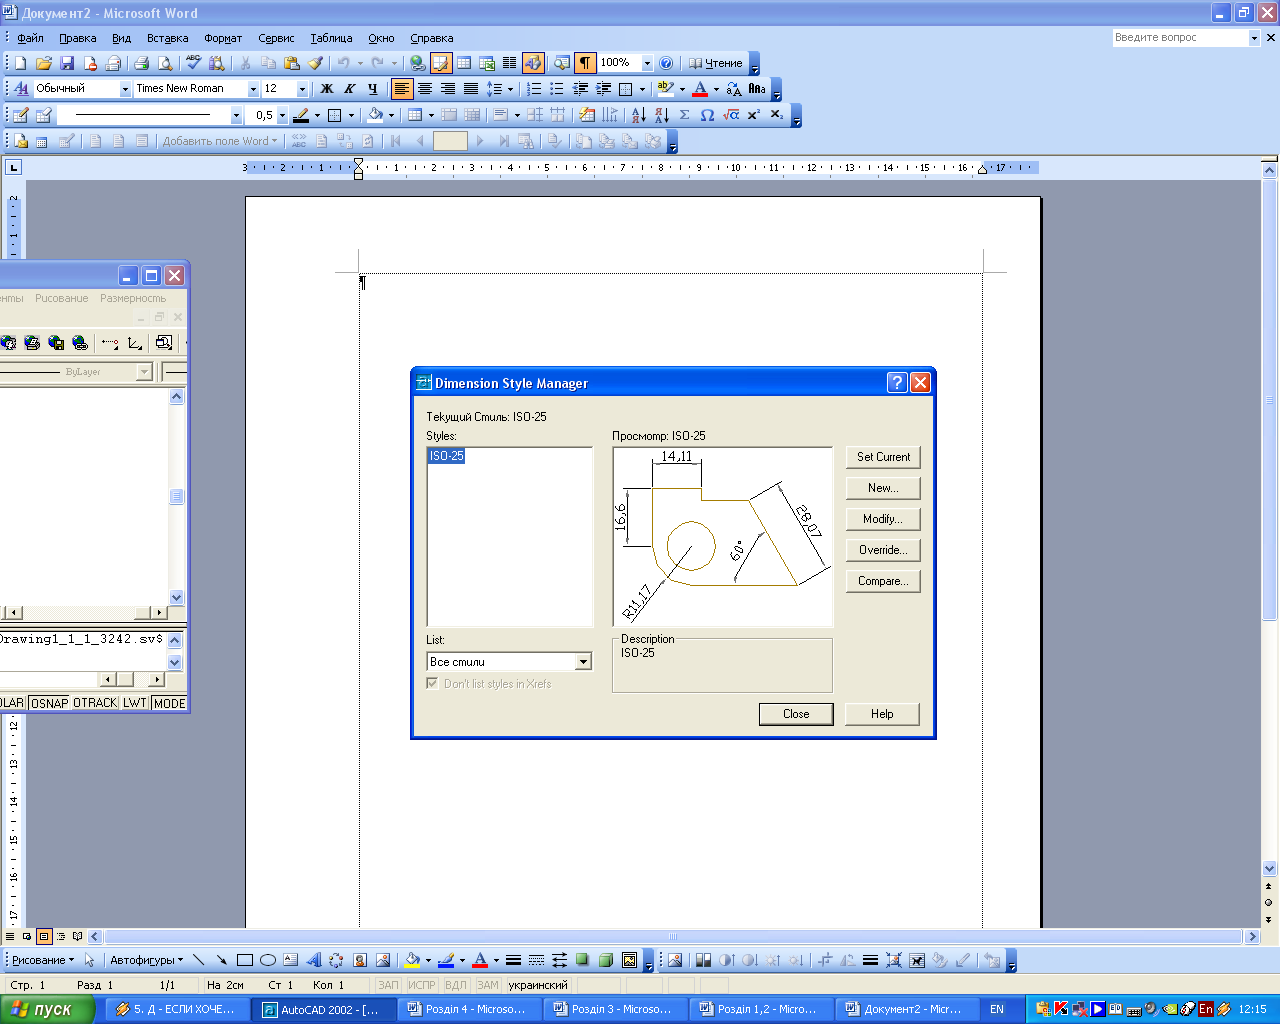1280x1024 pixels.
Task: Insert a table from the standard toolbar
Action: pyautogui.click(x=464, y=63)
